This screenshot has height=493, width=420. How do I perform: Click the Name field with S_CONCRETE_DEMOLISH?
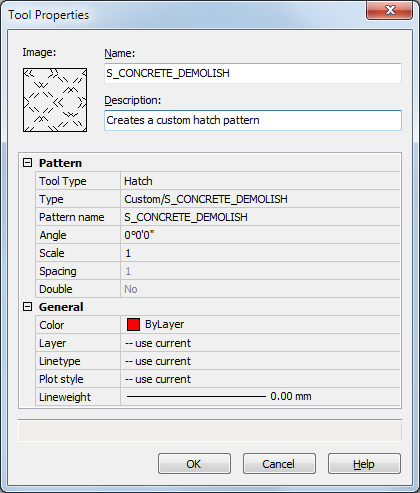(253, 73)
